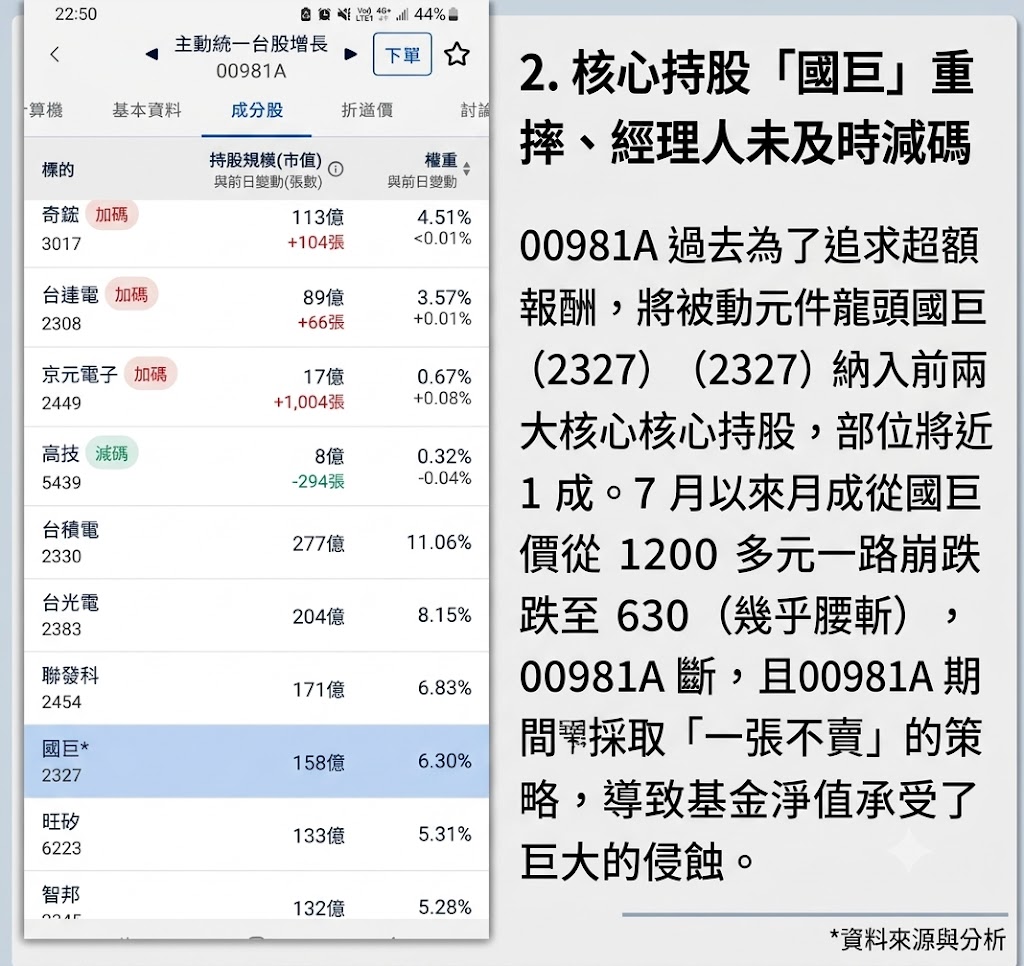1024x966 pixels.
Task: Tap the back arrow icon
Action: (x=55, y=54)
